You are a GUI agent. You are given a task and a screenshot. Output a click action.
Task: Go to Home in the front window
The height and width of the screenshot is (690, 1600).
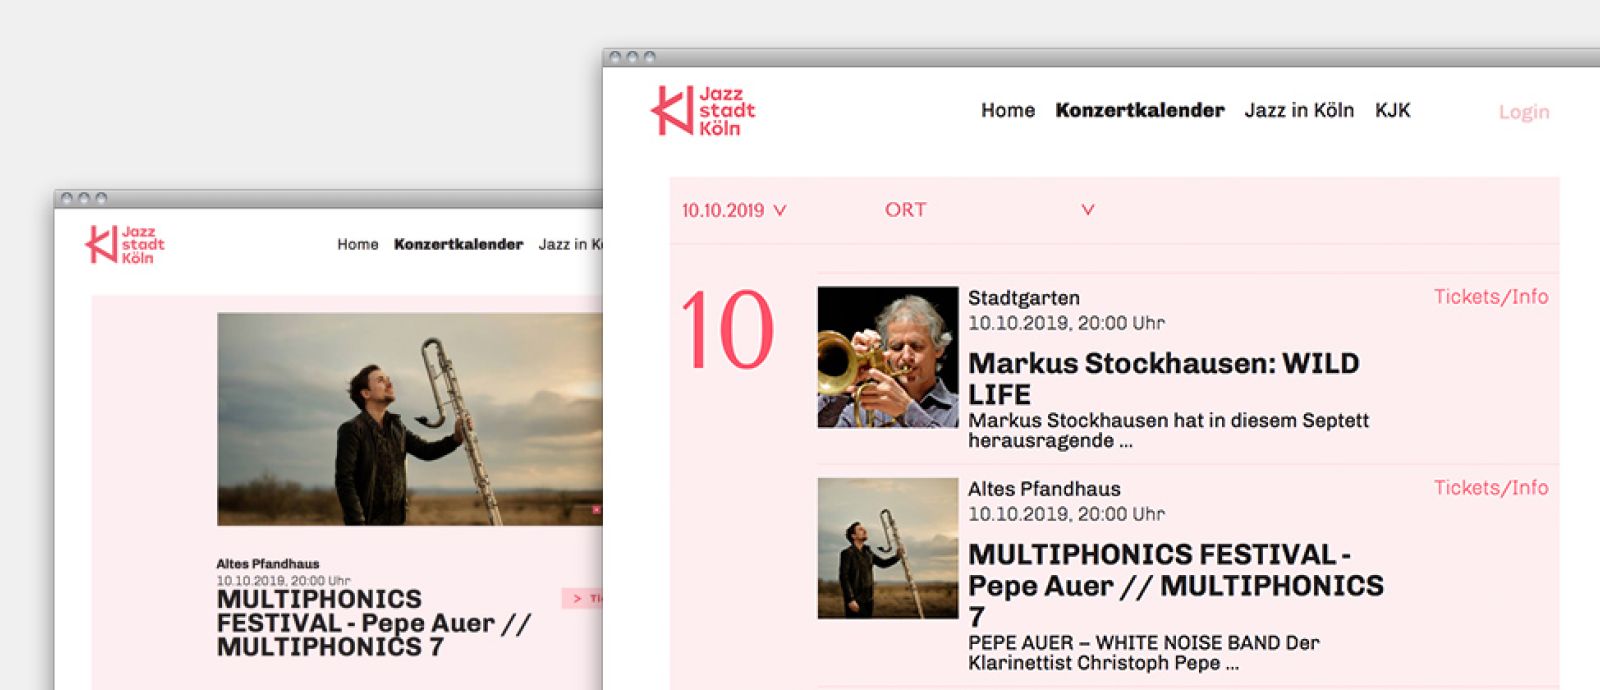[x=1007, y=110]
